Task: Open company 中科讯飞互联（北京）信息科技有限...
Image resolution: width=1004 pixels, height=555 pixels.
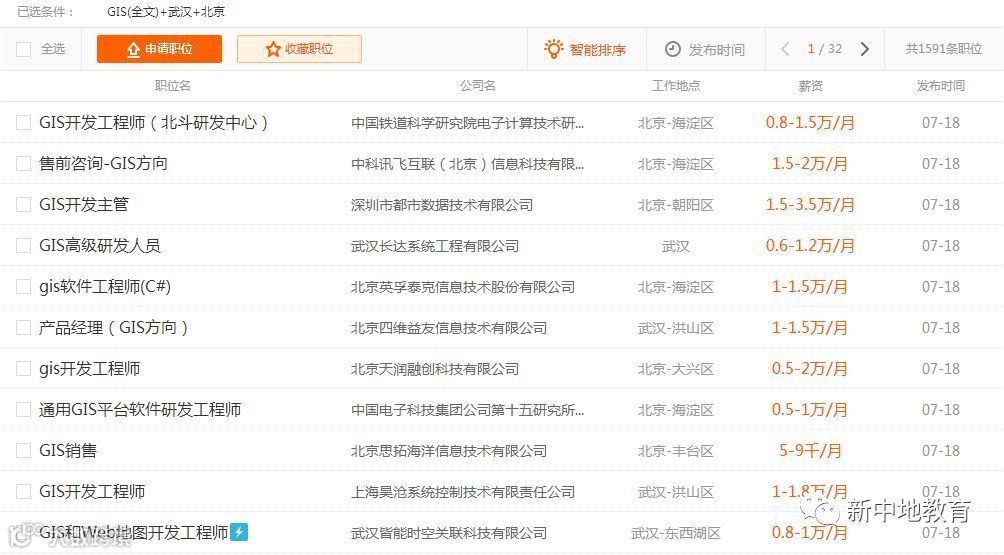Action: pos(467,164)
